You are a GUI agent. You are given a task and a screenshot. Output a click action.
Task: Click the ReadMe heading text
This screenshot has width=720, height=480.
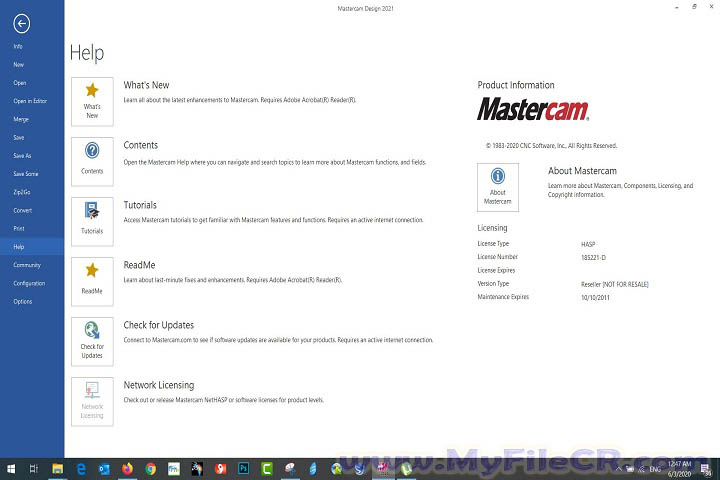tap(139, 265)
